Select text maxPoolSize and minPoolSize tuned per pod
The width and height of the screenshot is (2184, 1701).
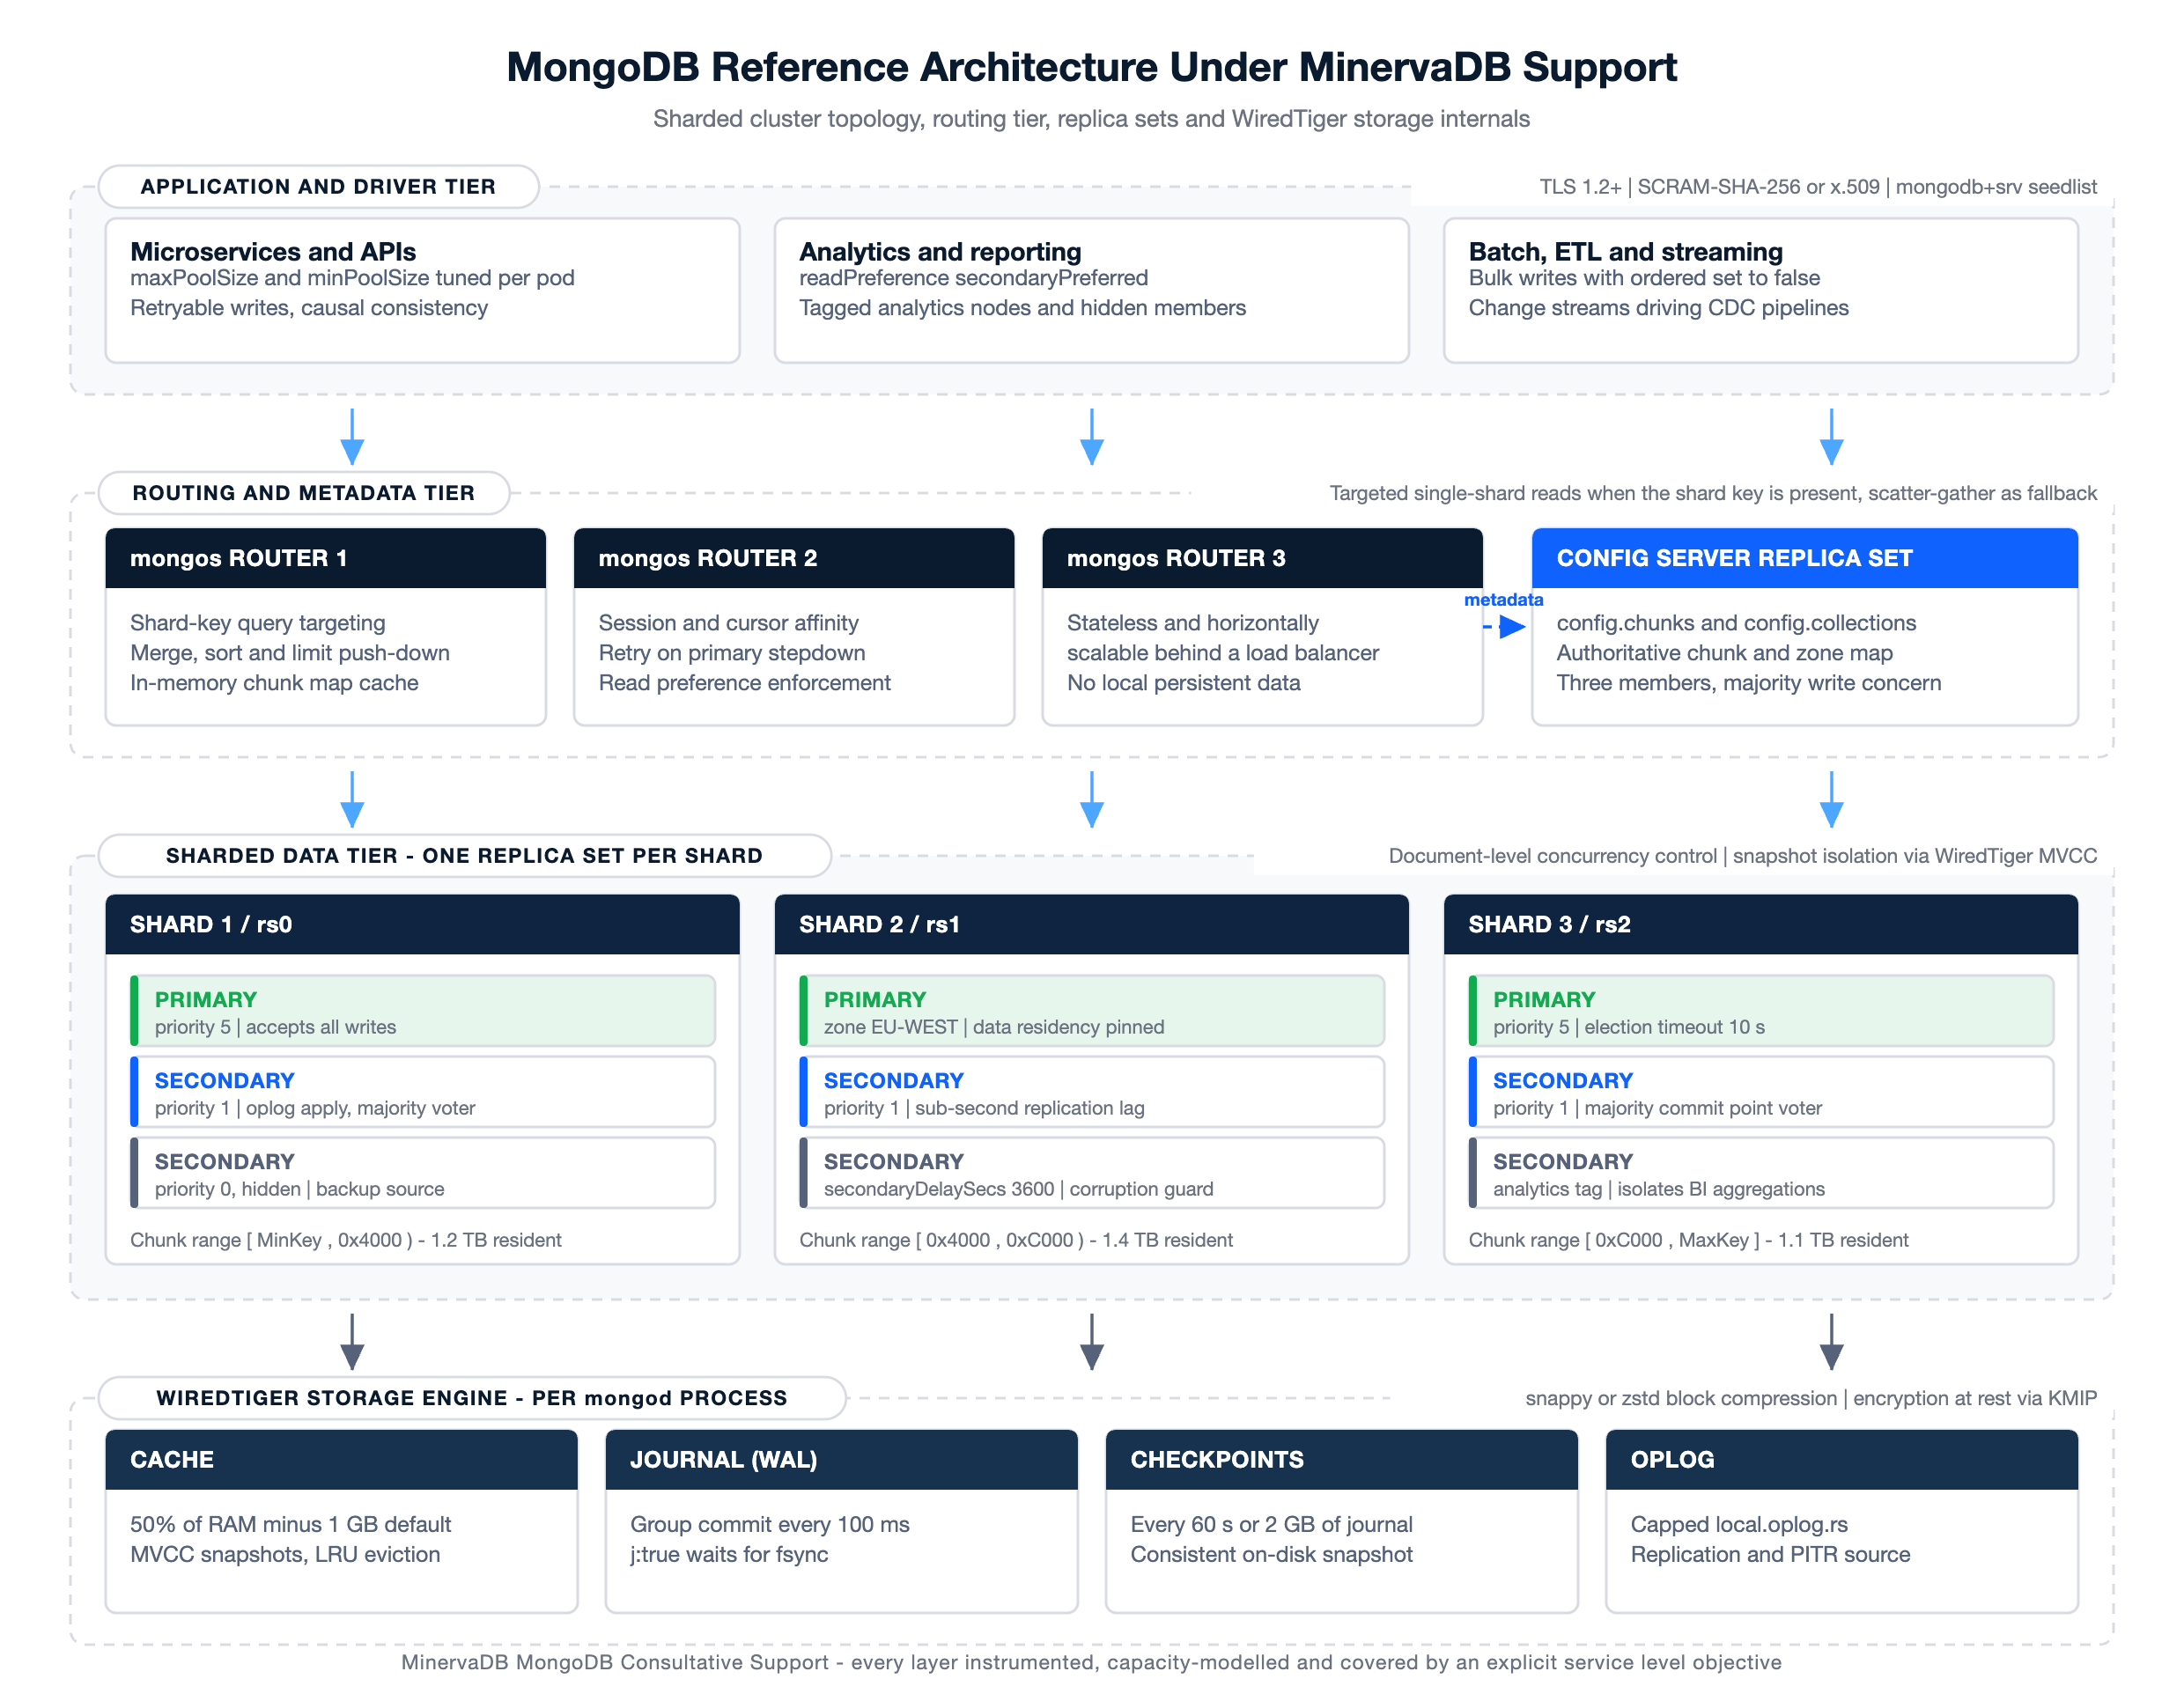click(352, 278)
